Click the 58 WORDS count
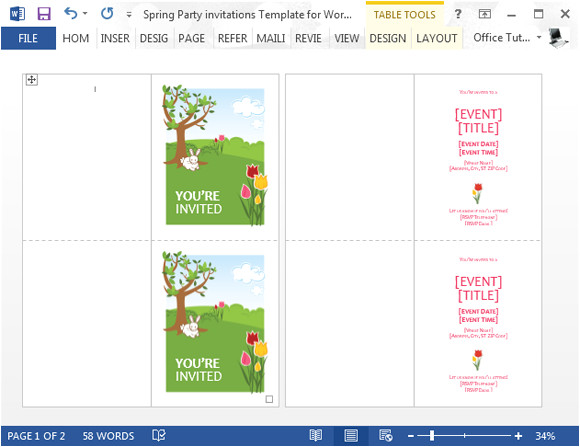 108,436
